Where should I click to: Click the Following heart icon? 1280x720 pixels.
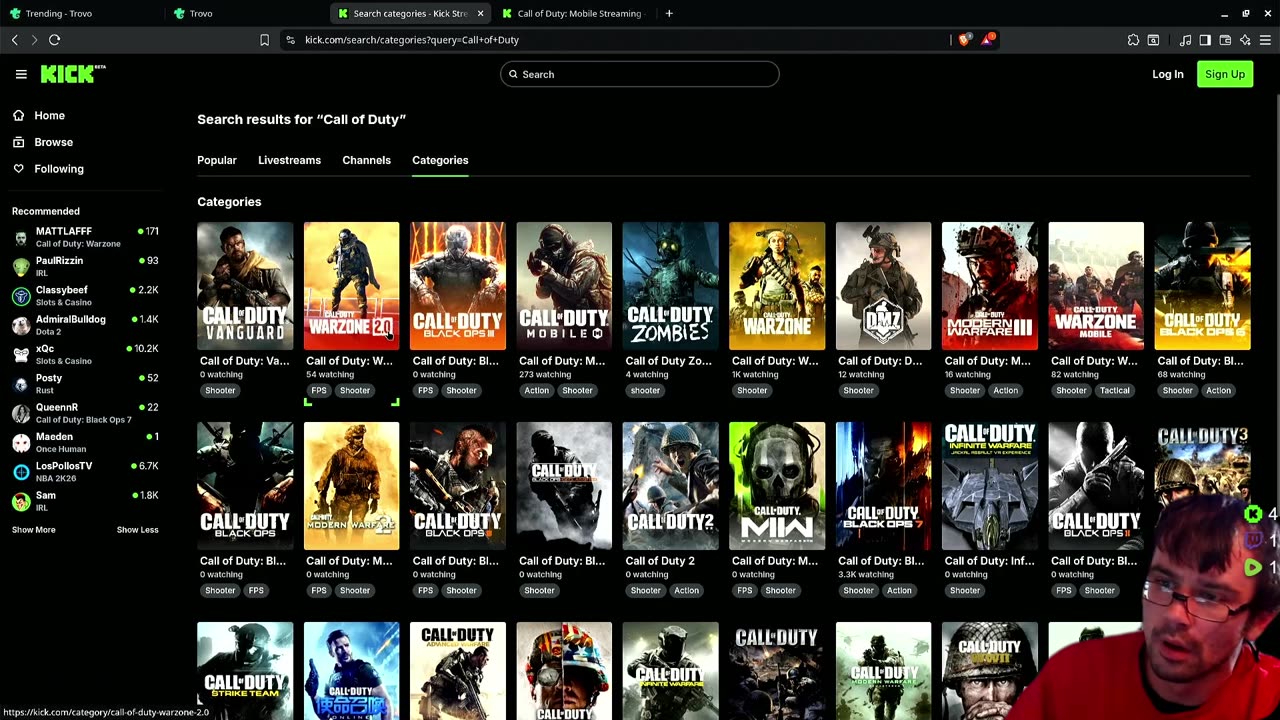point(18,169)
